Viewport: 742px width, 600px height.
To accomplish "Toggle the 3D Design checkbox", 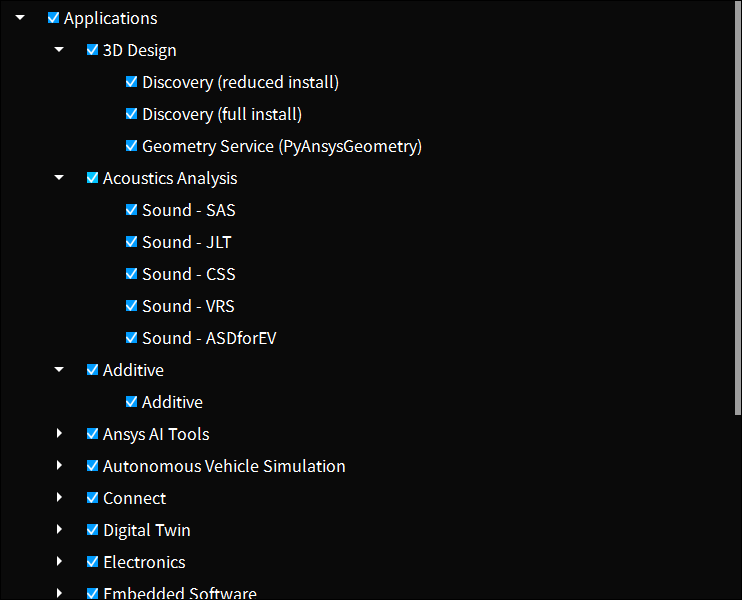I will coord(93,50).
